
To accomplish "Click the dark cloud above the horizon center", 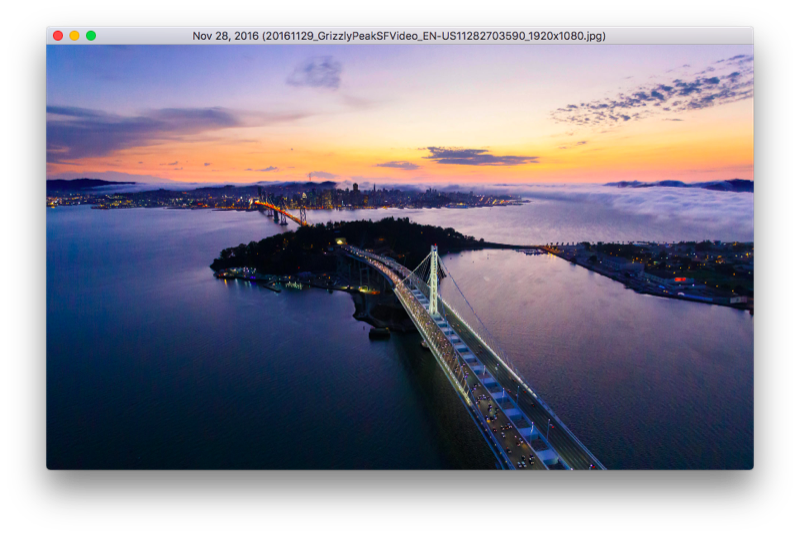I will tap(478, 156).
